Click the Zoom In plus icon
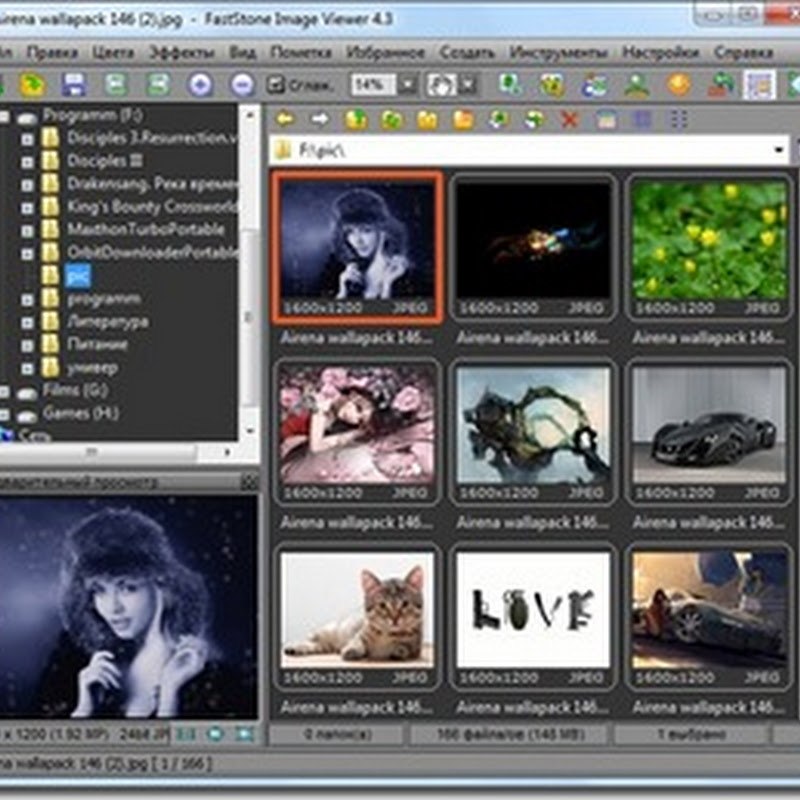This screenshot has width=800, height=800. tap(199, 85)
